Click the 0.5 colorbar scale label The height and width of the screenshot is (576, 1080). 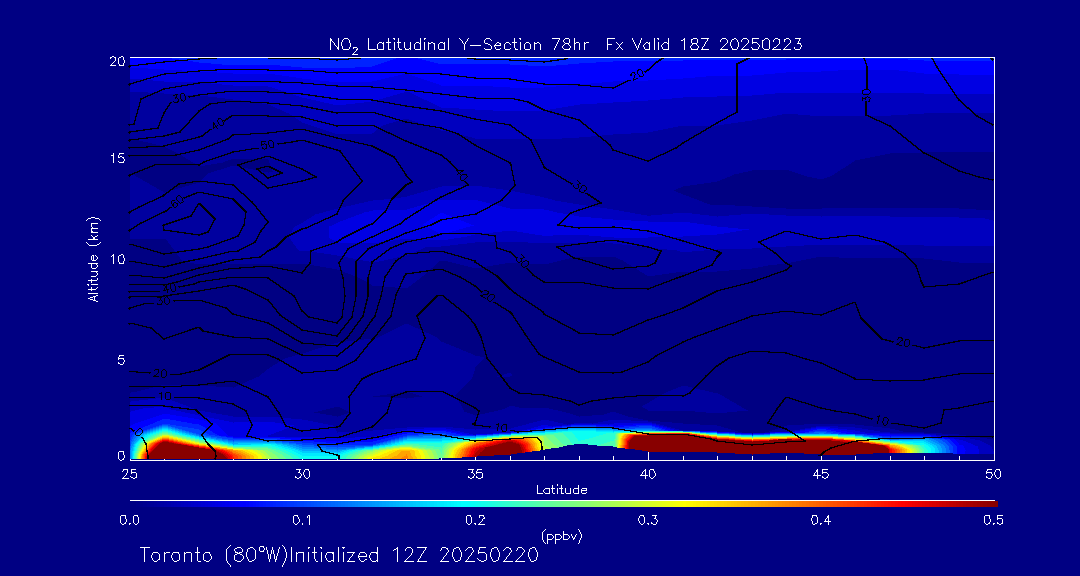tap(994, 520)
